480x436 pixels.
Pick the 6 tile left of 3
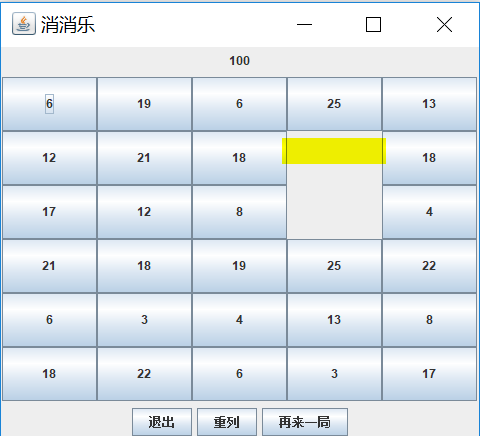(x=49, y=320)
